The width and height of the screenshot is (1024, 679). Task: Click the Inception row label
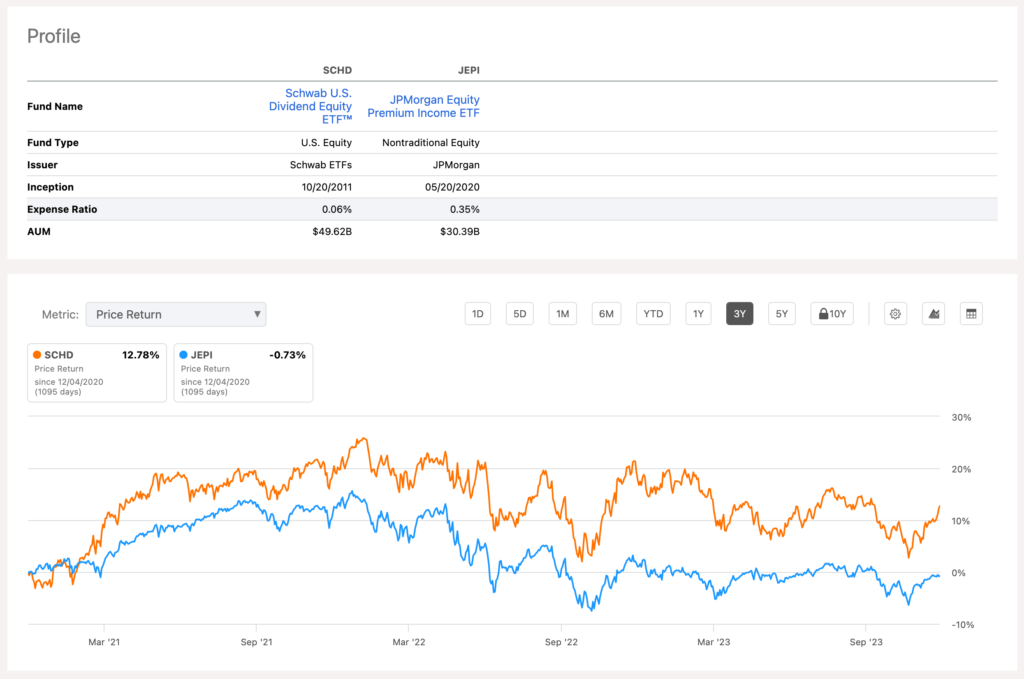tap(50, 187)
